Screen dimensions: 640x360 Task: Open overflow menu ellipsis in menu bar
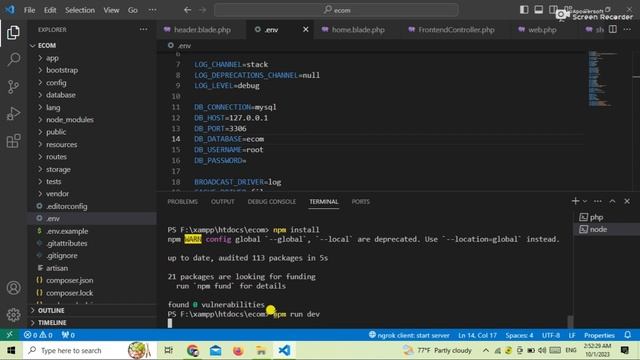[152, 10]
